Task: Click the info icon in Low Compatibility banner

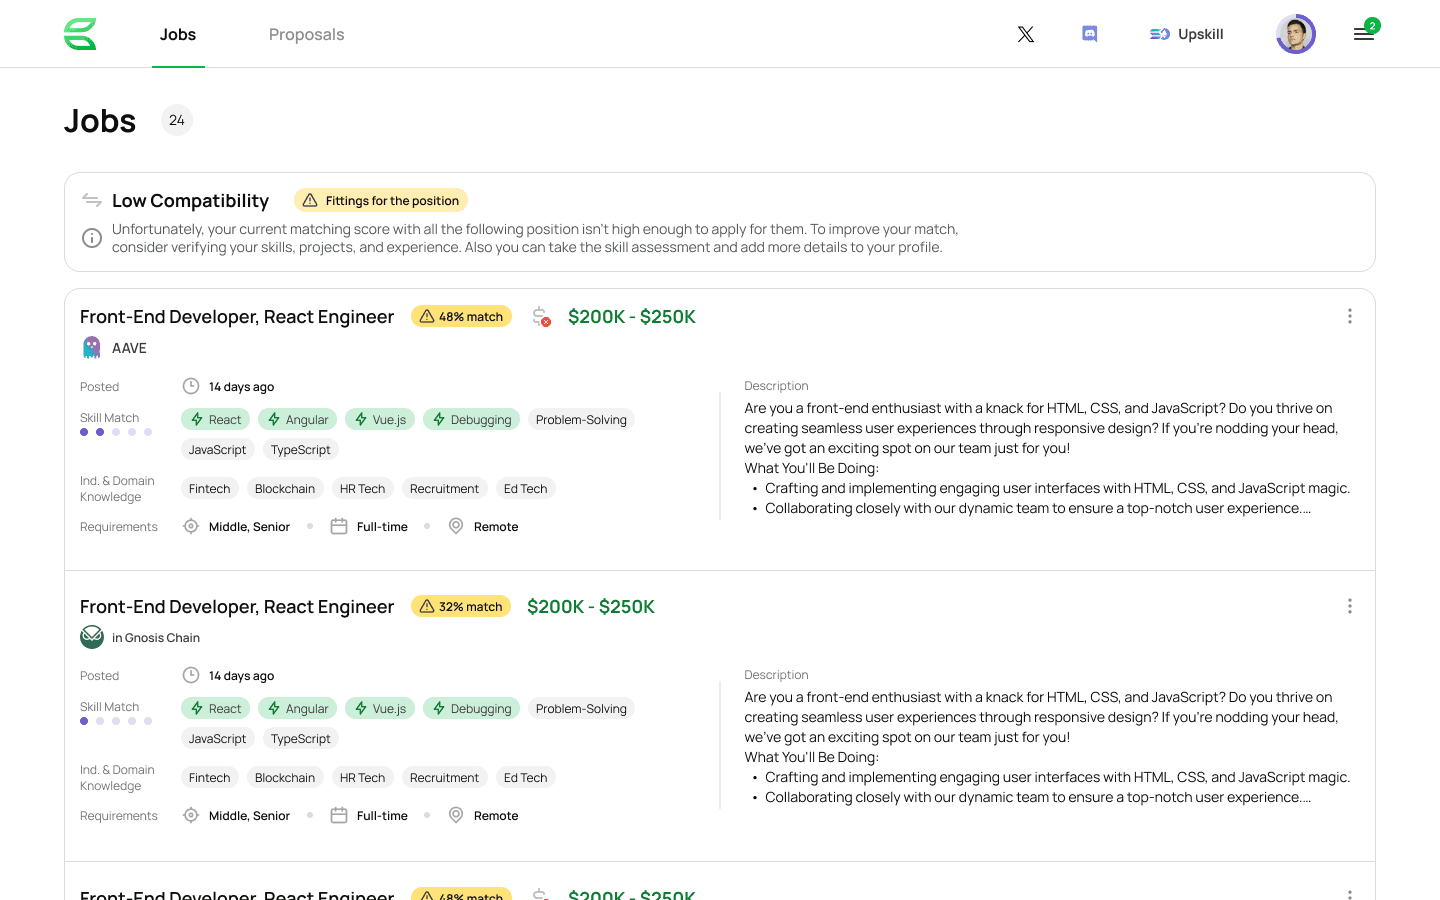Action: pyautogui.click(x=92, y=238)
